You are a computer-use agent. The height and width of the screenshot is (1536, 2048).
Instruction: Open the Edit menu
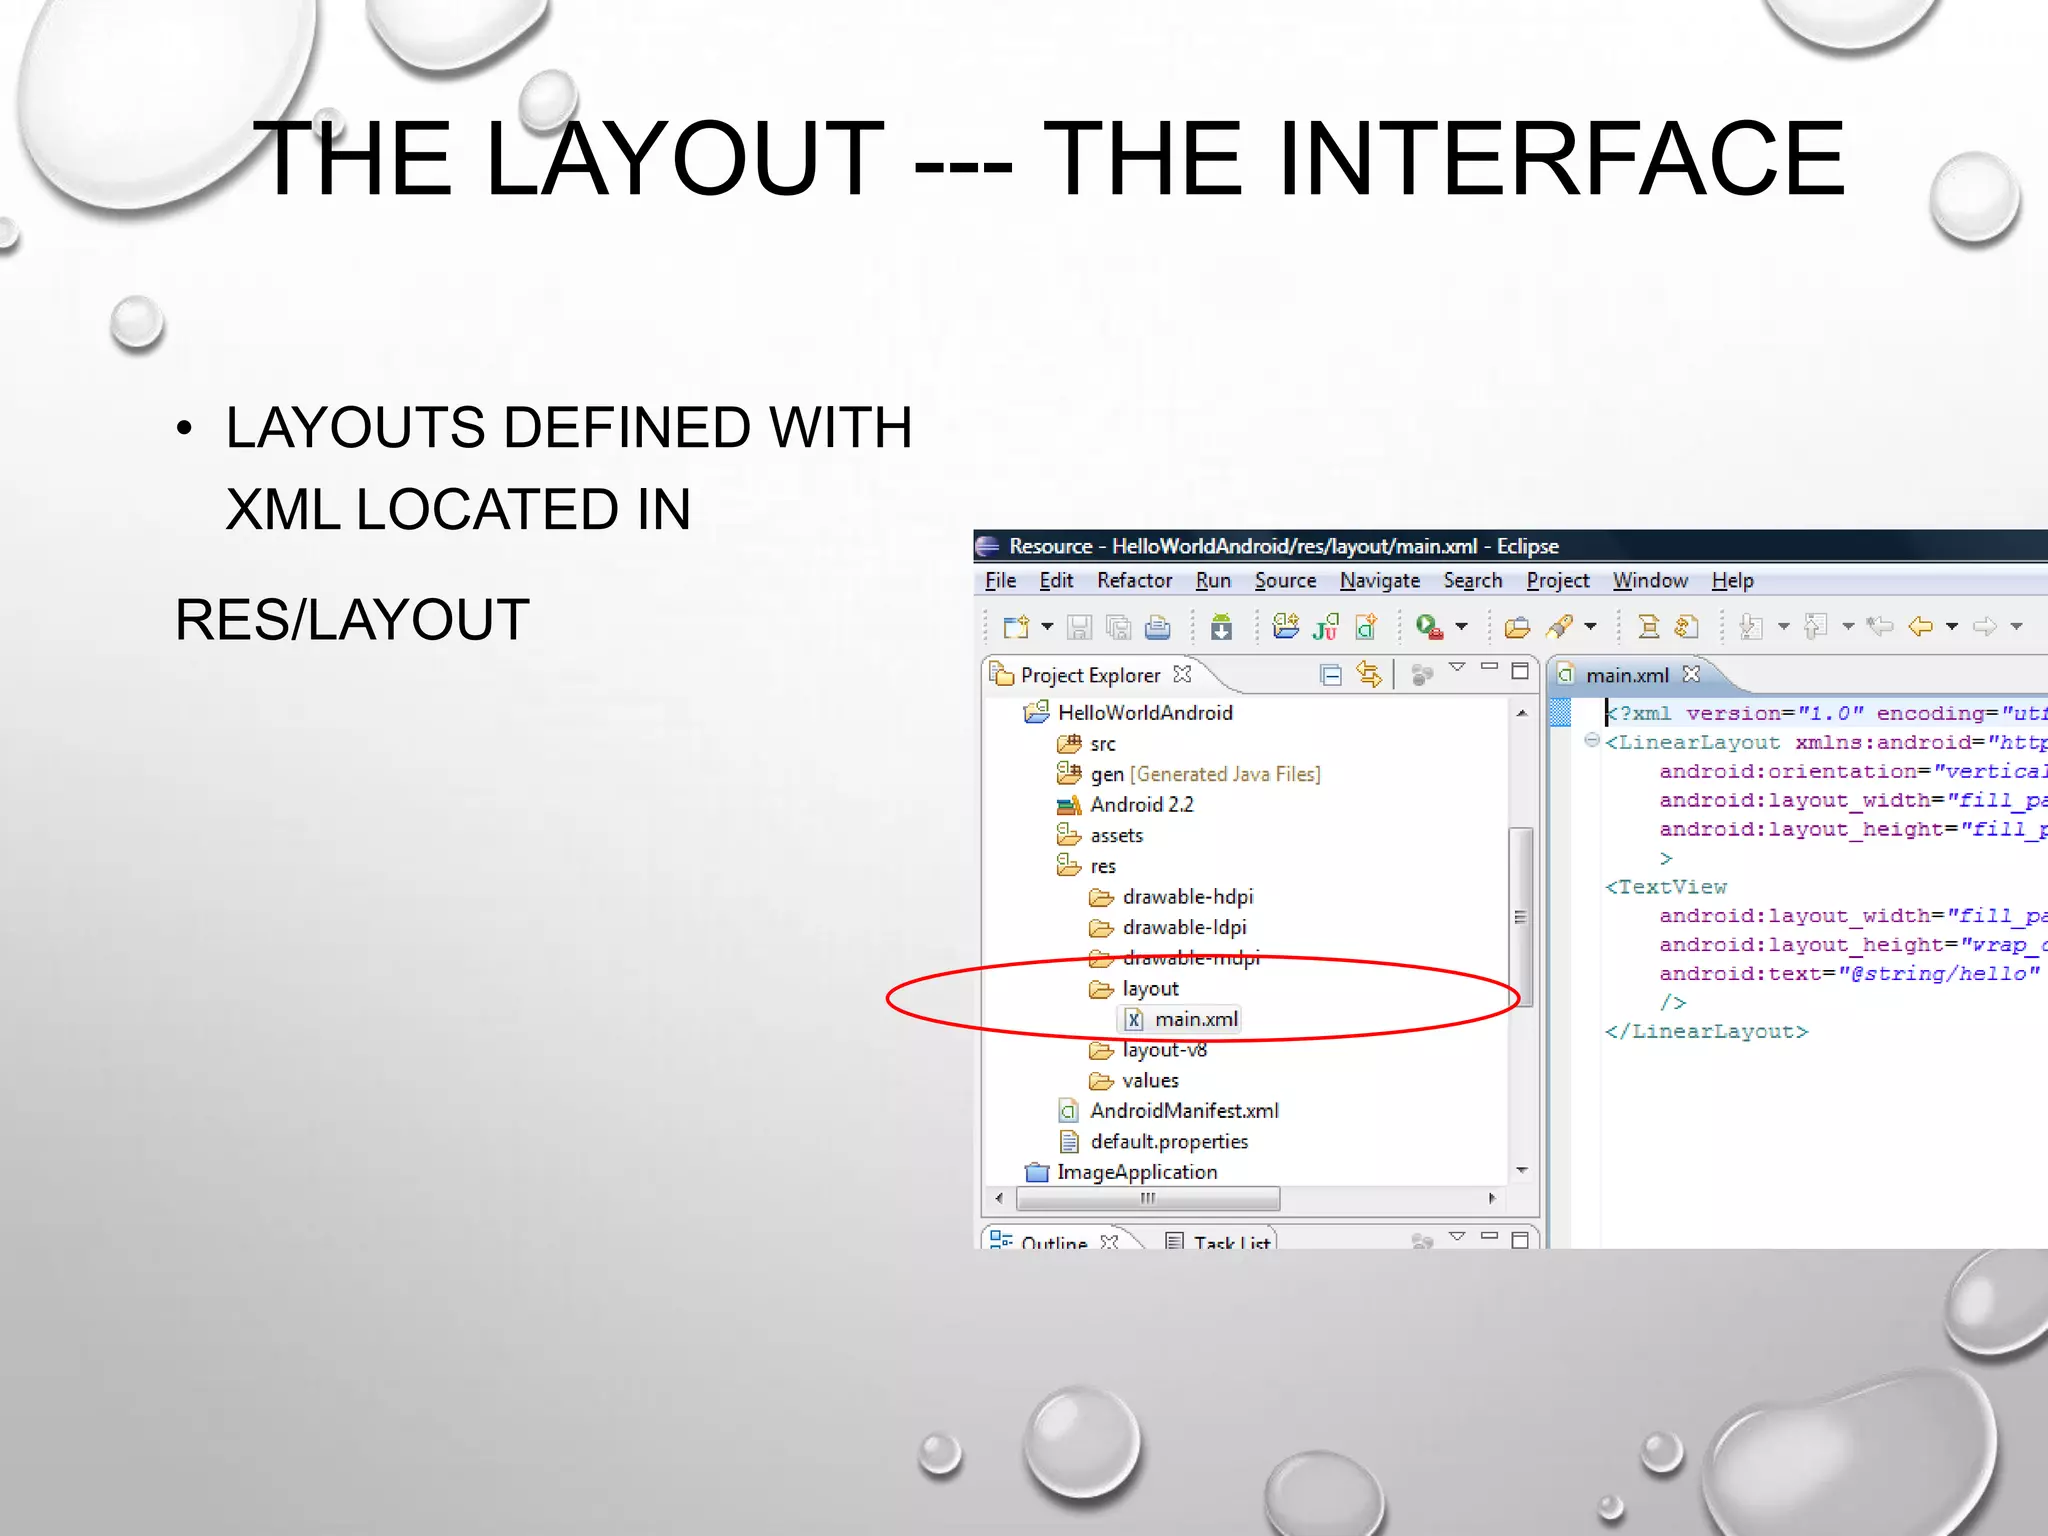(1056, 581)
